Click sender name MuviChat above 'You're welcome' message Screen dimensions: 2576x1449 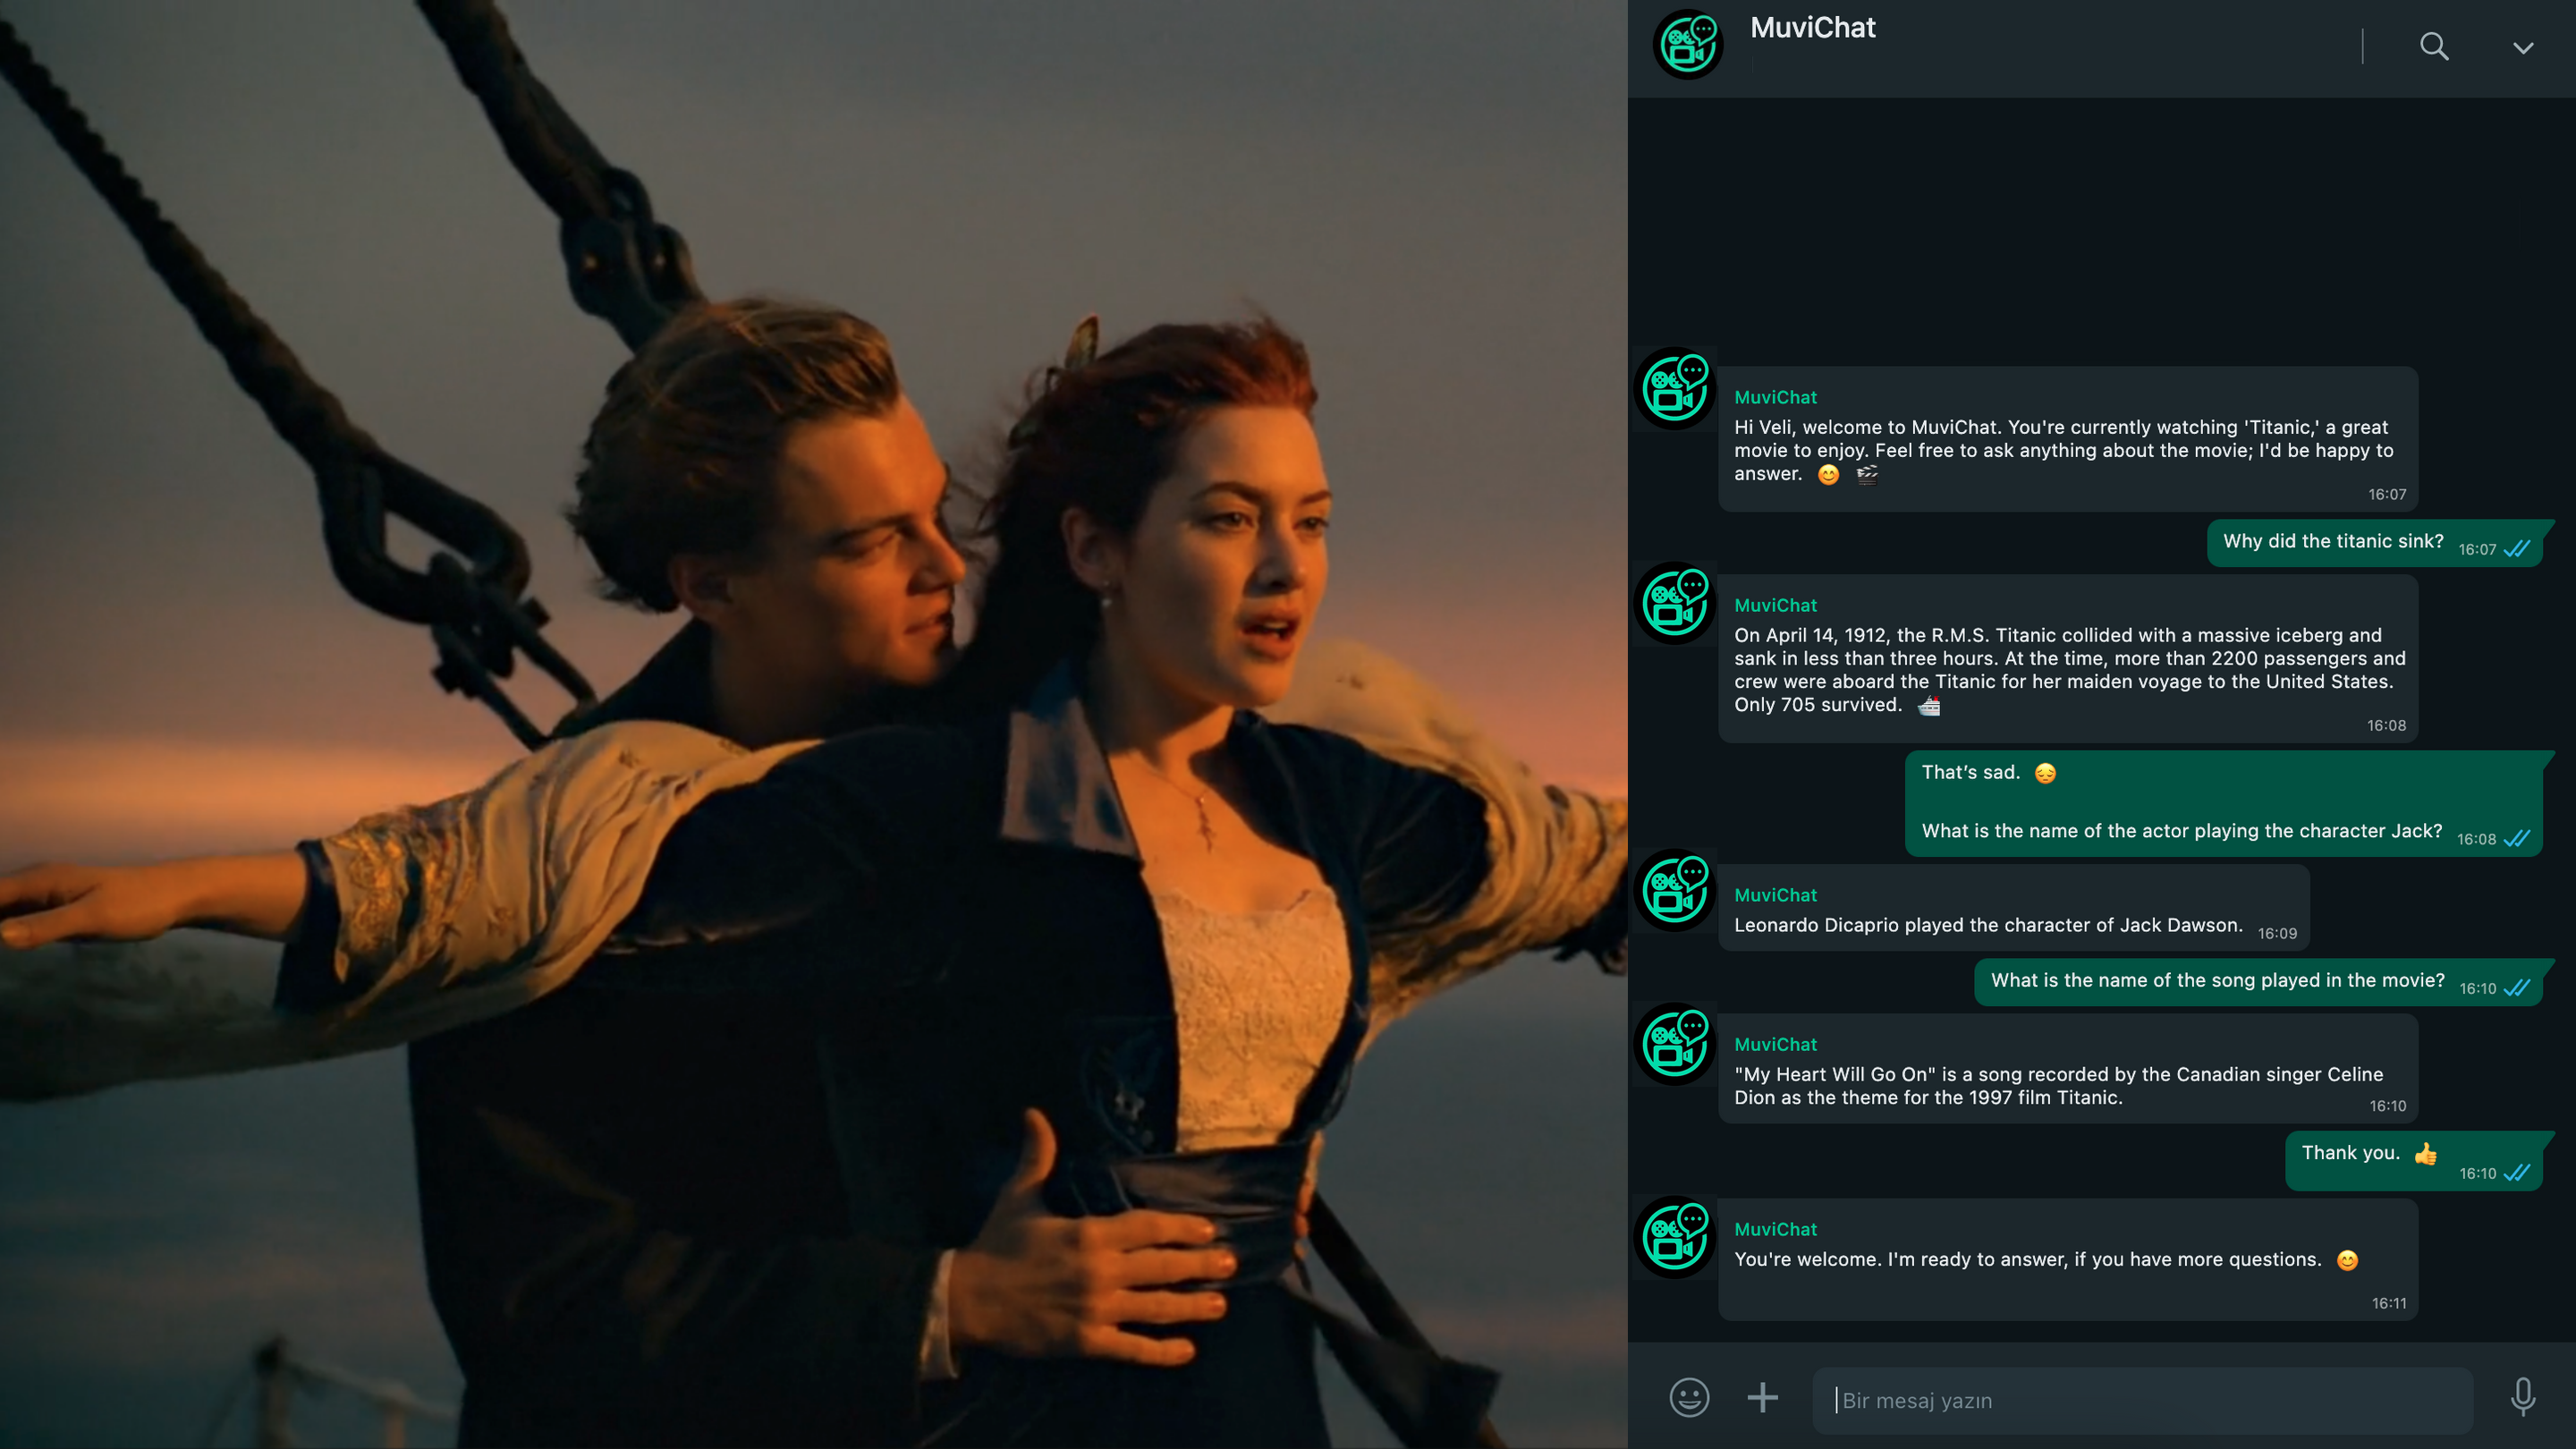click(1775, 1229)
